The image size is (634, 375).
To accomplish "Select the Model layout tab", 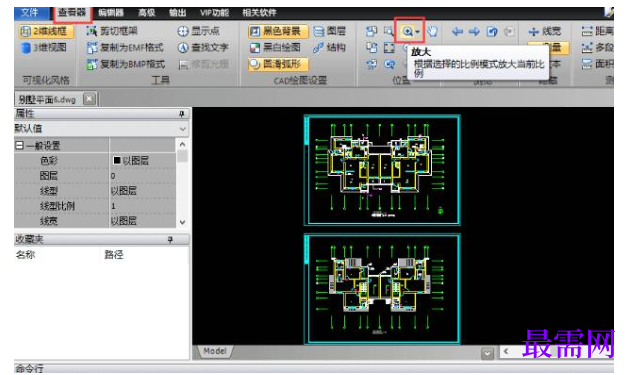I will pos(215,351).
